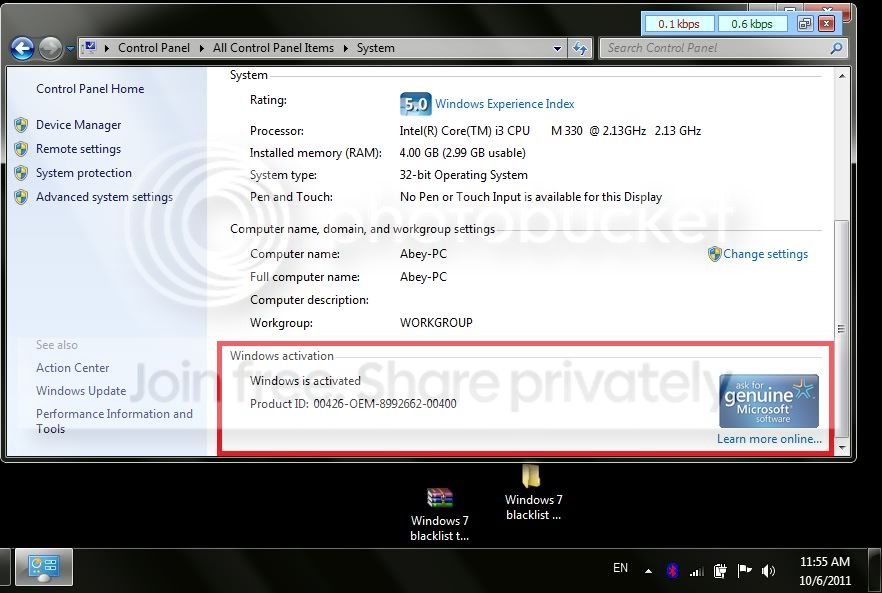
Task: Click the genuine Microsoft software badge
Action: tap(768, 401)
